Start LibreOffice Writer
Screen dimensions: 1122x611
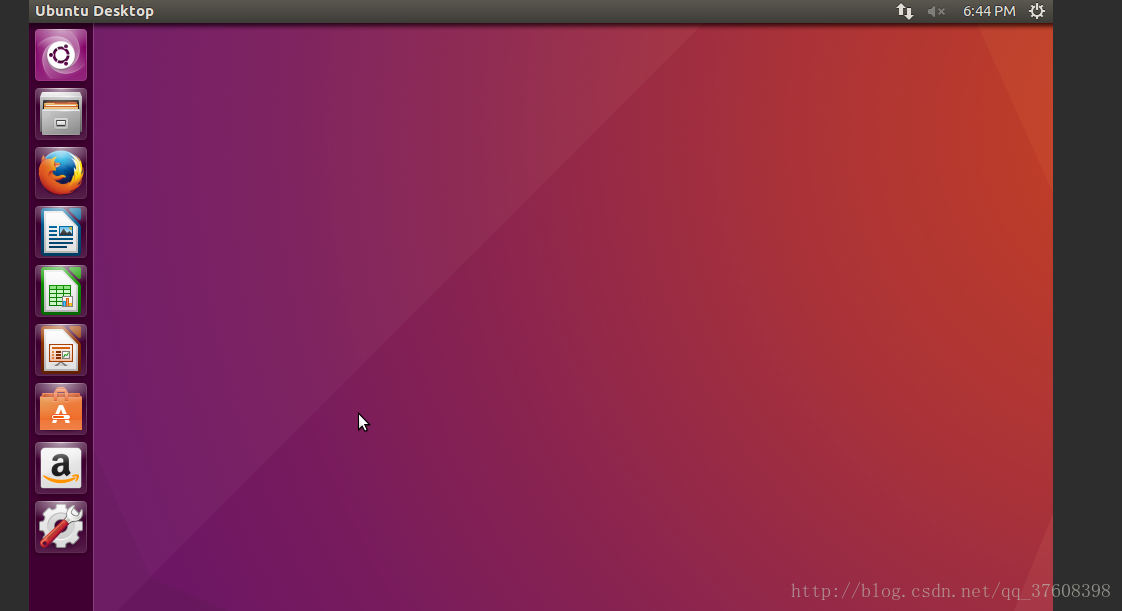(59, 231)
